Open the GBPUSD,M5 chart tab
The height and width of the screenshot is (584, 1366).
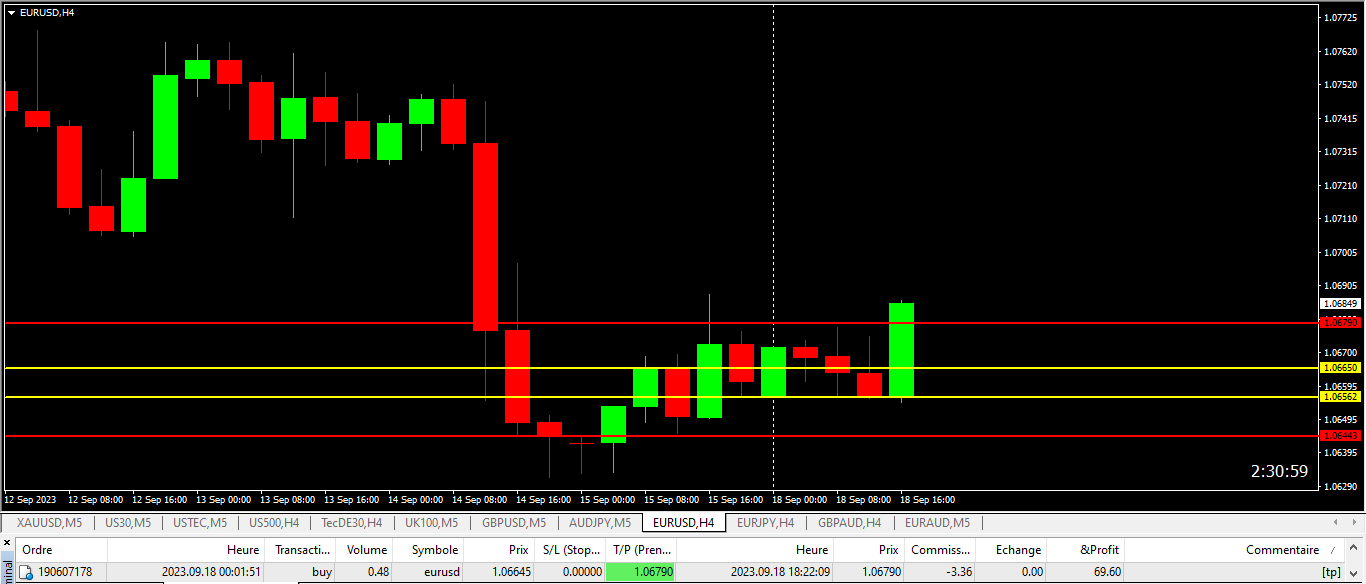pyautogui.click(x=513, y=522)
